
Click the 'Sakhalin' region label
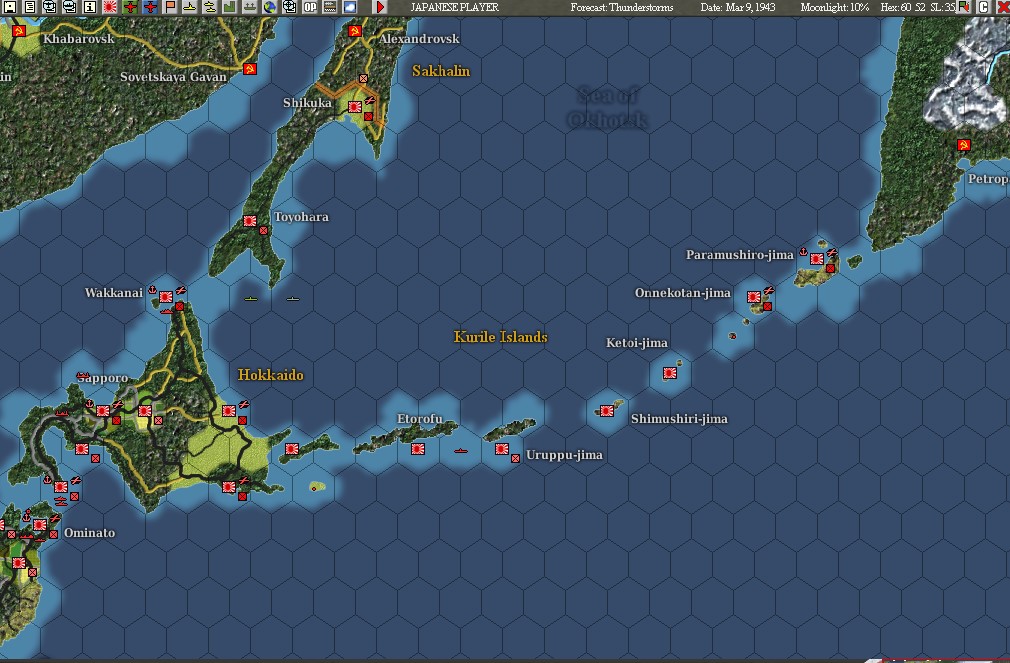(441, 71)
